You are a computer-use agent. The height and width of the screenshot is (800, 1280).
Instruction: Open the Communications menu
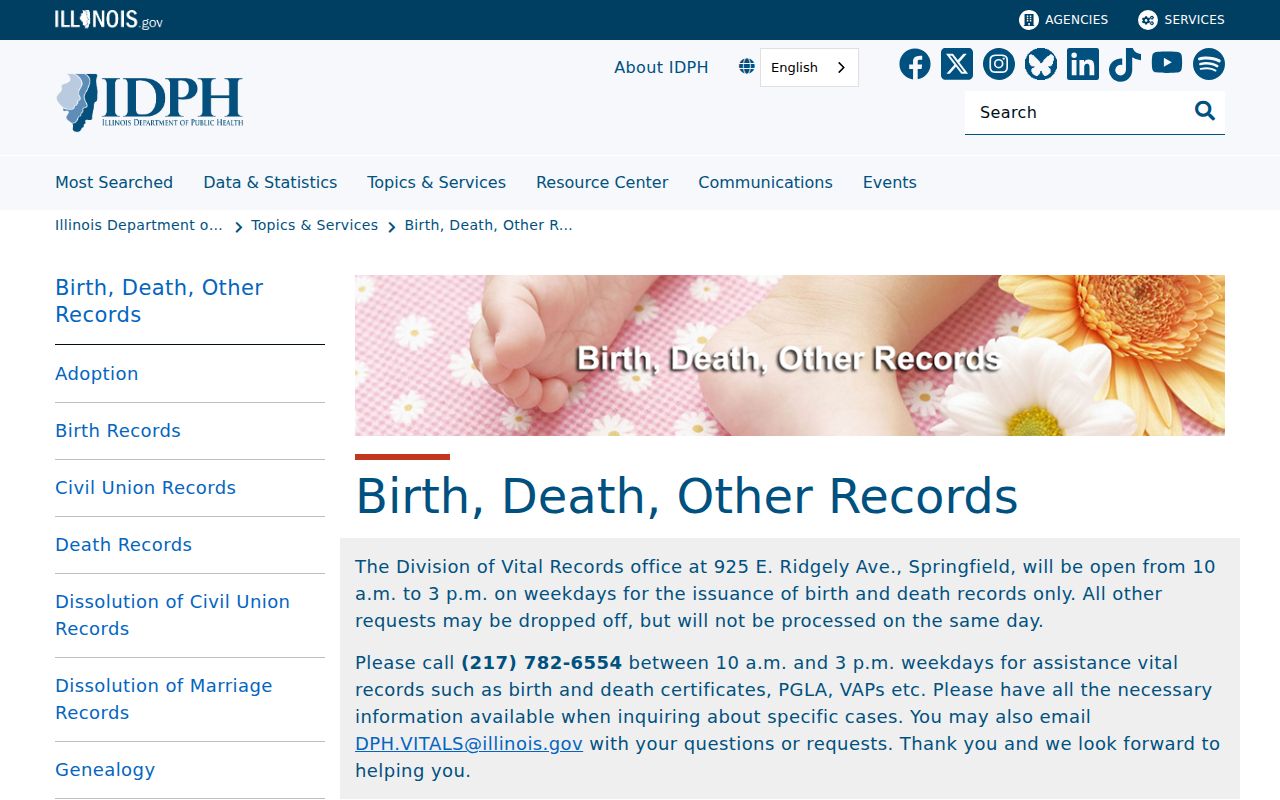[765, 182]
